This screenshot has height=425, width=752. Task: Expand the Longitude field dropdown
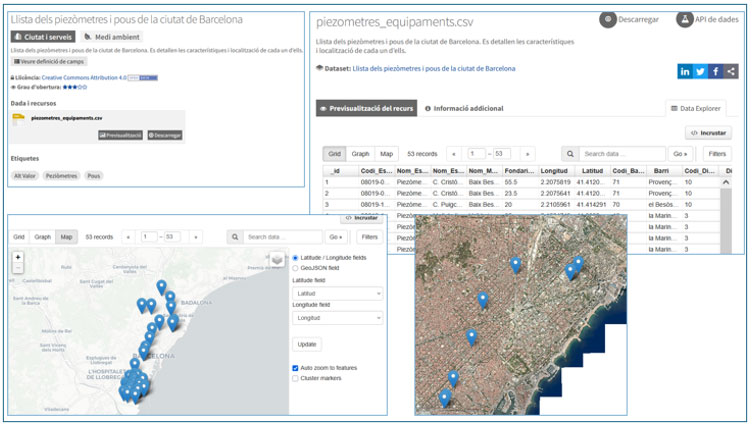[337, 318]
